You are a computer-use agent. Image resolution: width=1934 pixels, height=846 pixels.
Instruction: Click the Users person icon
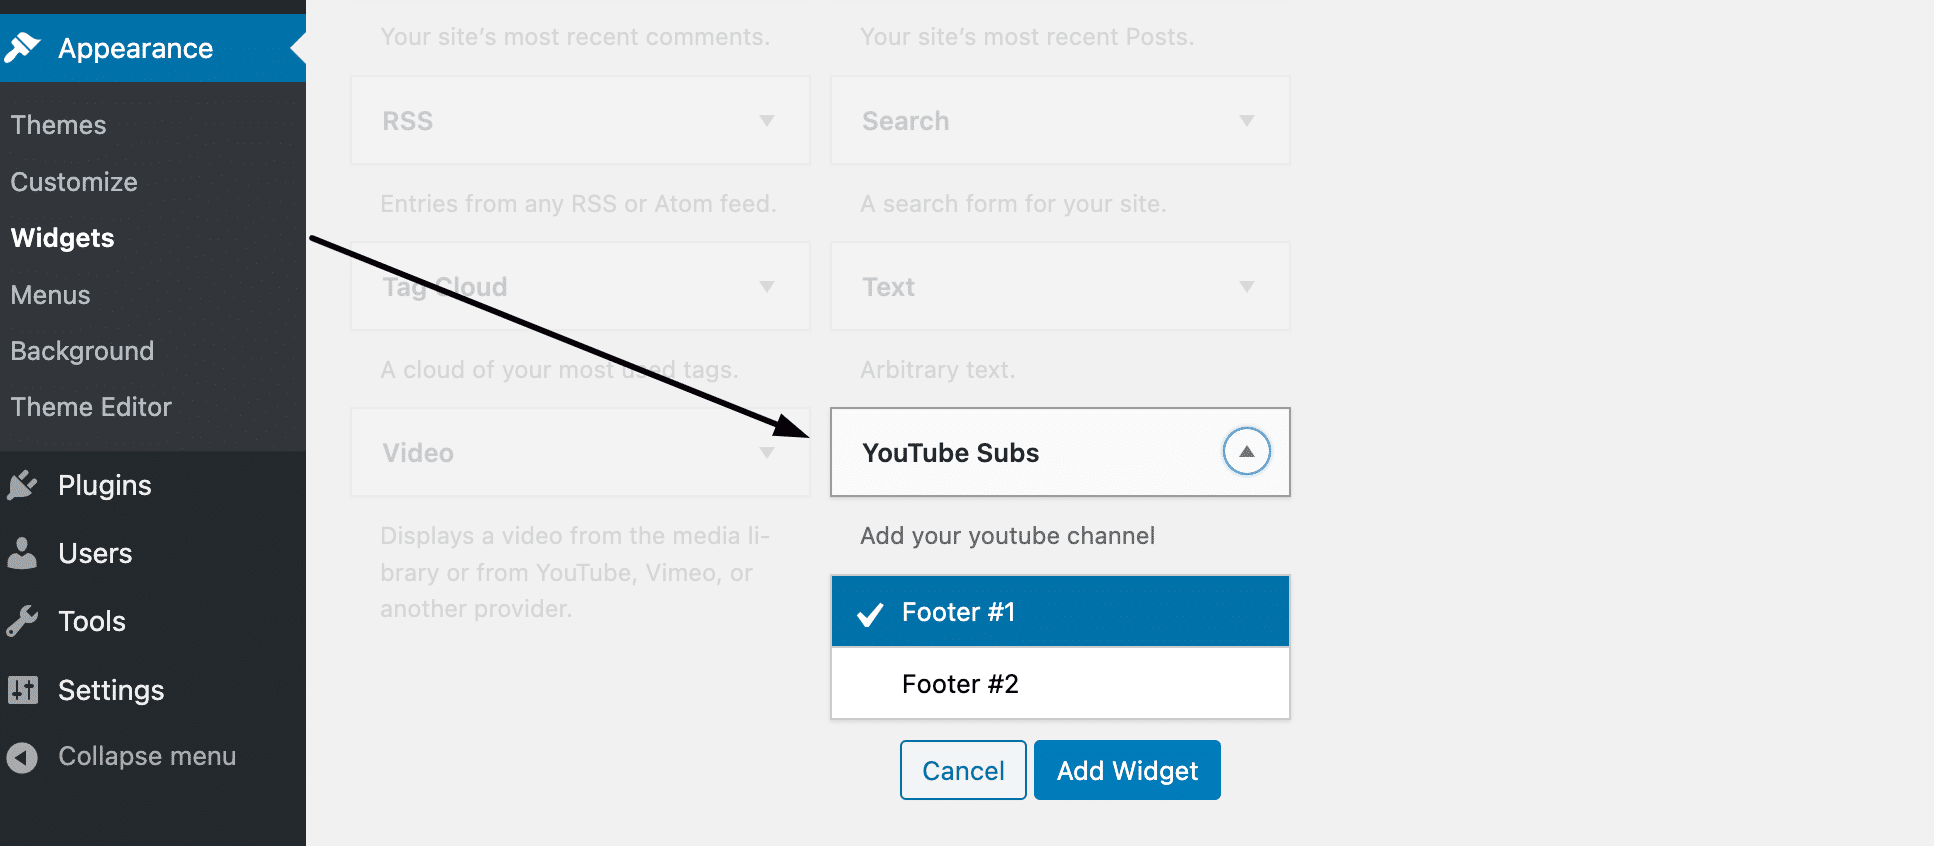click(x=24, y=553)
